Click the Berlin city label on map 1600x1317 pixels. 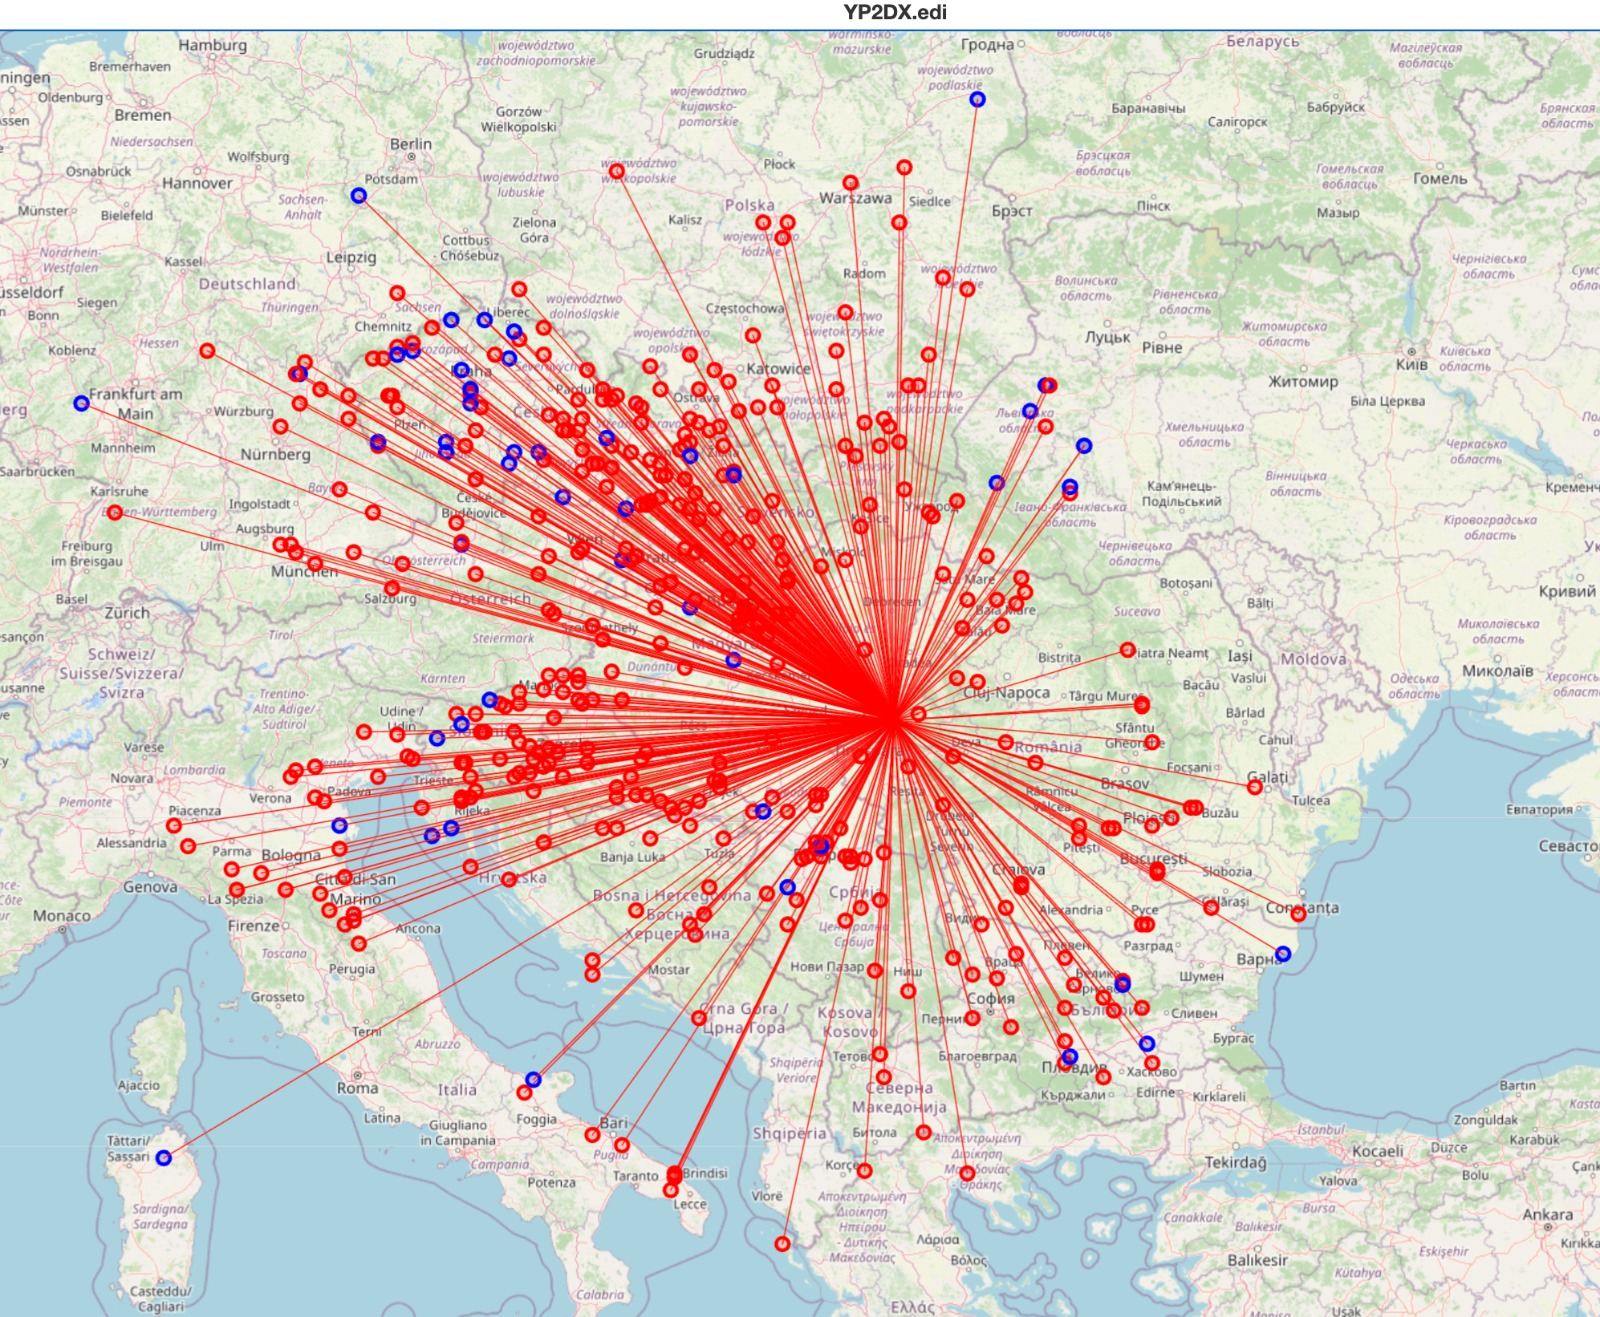click(411, 144)
